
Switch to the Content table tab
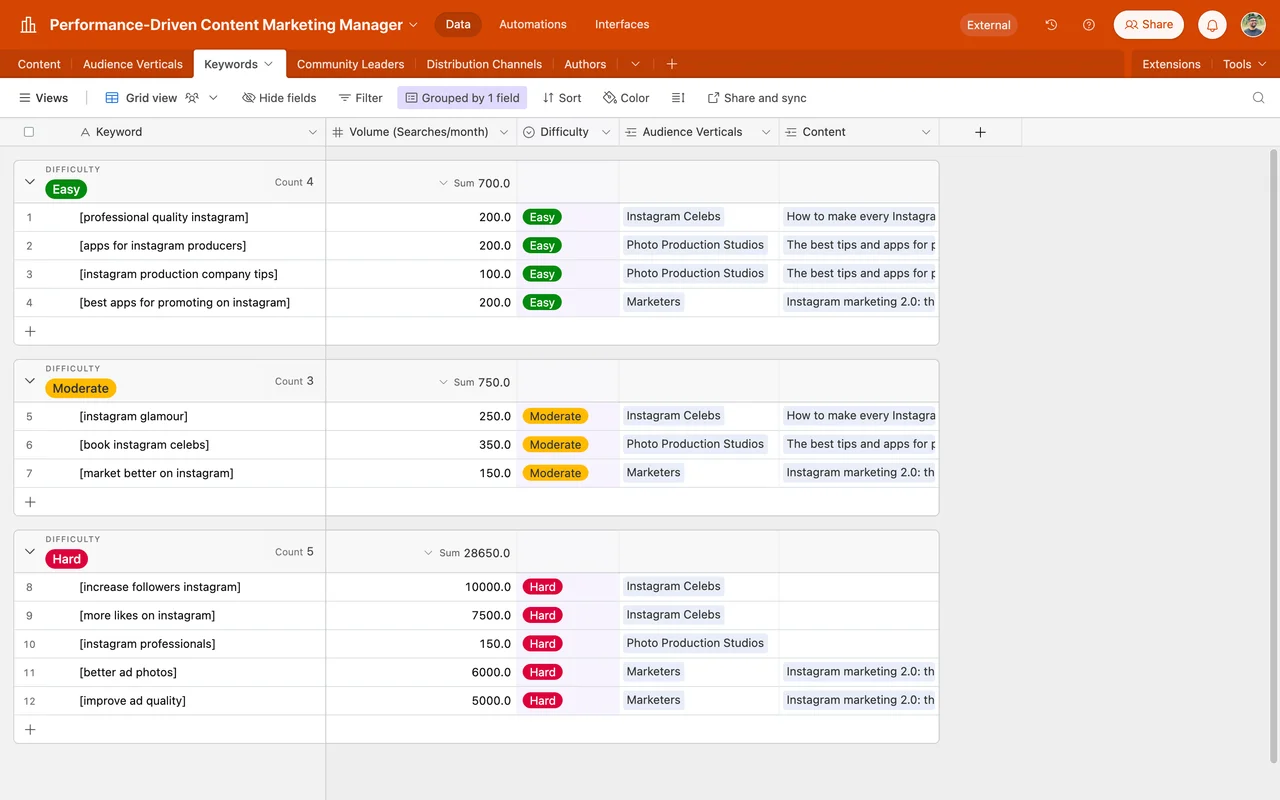(x=39, y=64)
